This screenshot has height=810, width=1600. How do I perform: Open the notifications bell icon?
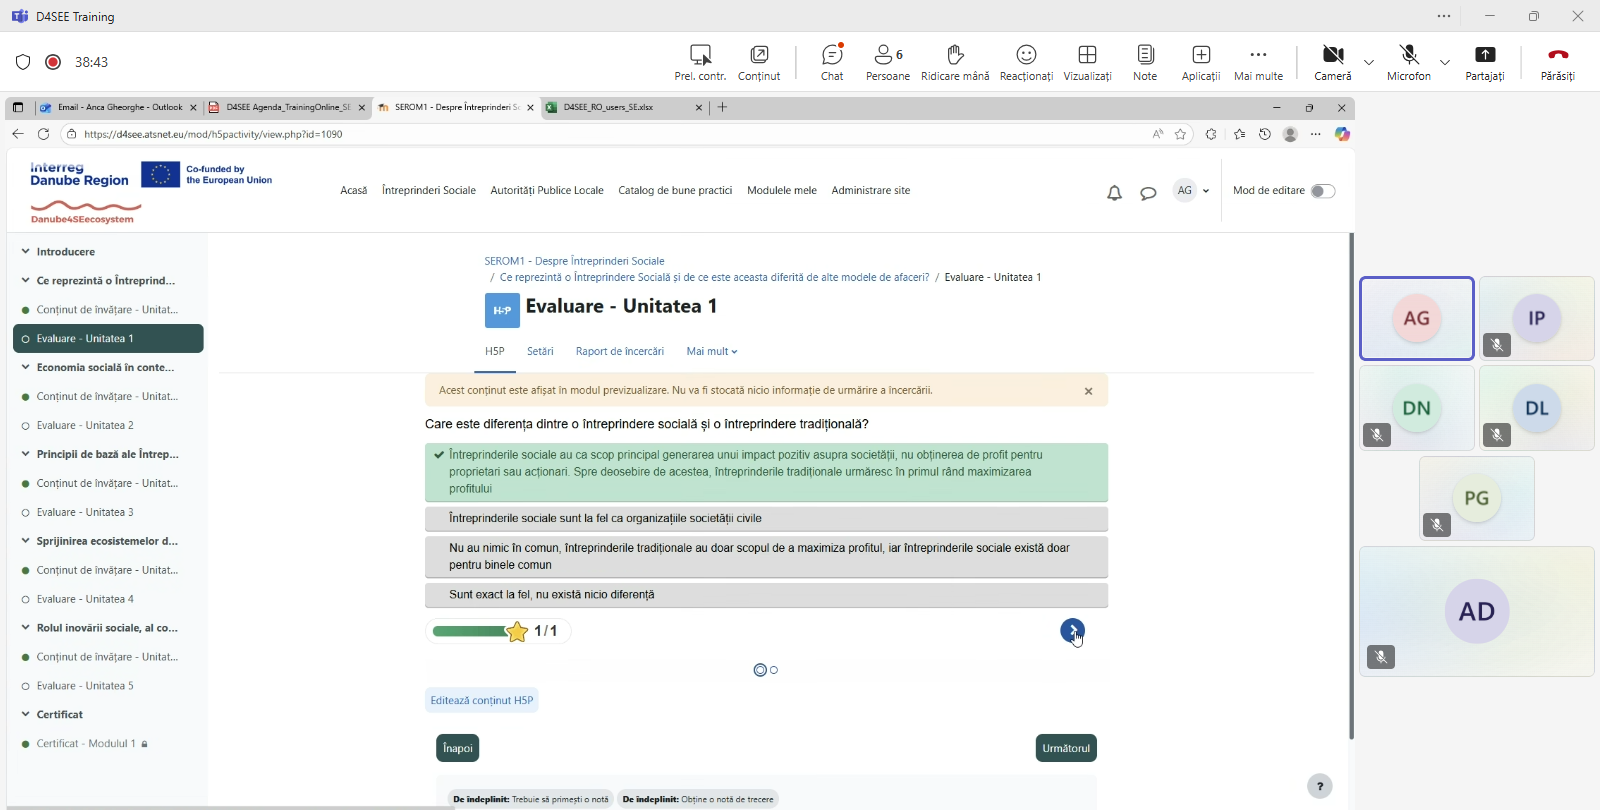(1114, 193)
